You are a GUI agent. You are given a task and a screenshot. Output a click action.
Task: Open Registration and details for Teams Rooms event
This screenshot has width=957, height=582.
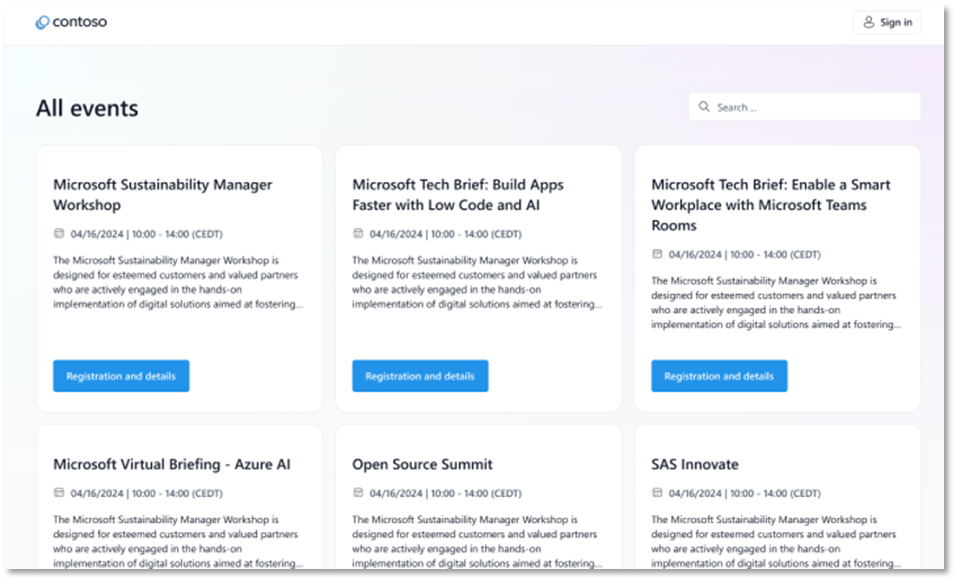pyautogui.click(x=719, y=376)
